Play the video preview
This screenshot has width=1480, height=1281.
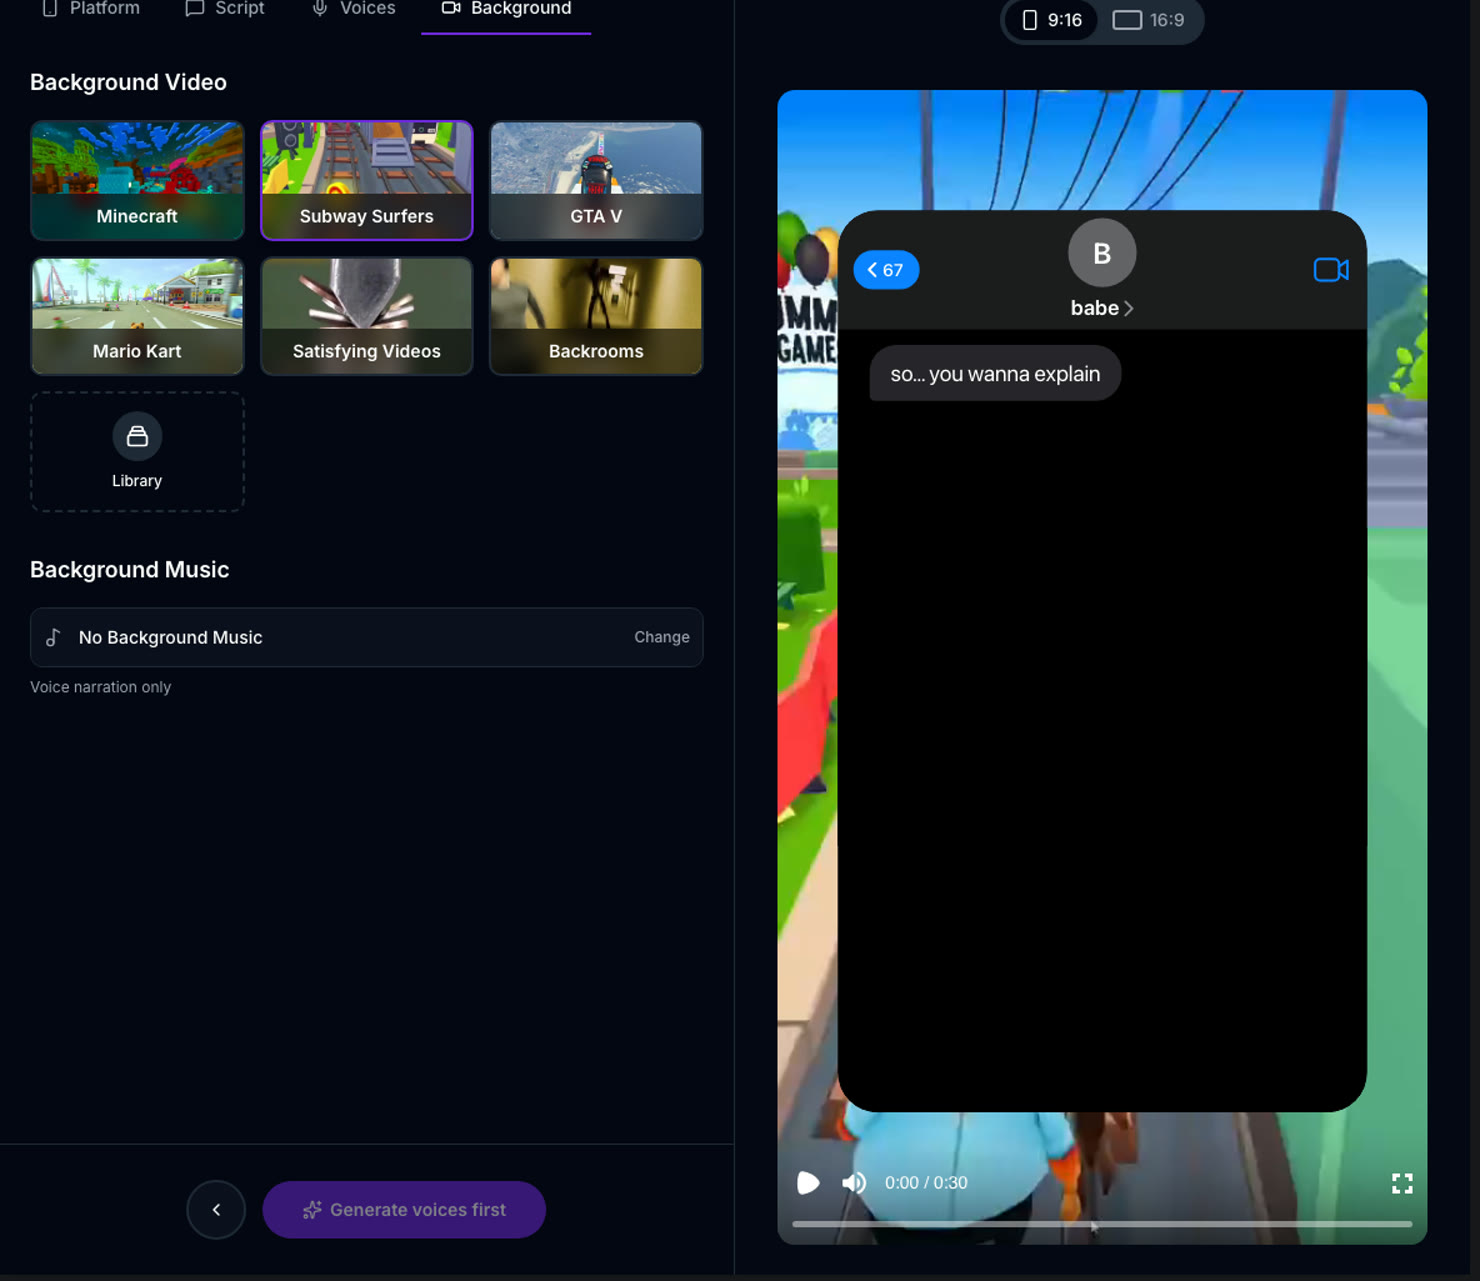coord(808,1183)
